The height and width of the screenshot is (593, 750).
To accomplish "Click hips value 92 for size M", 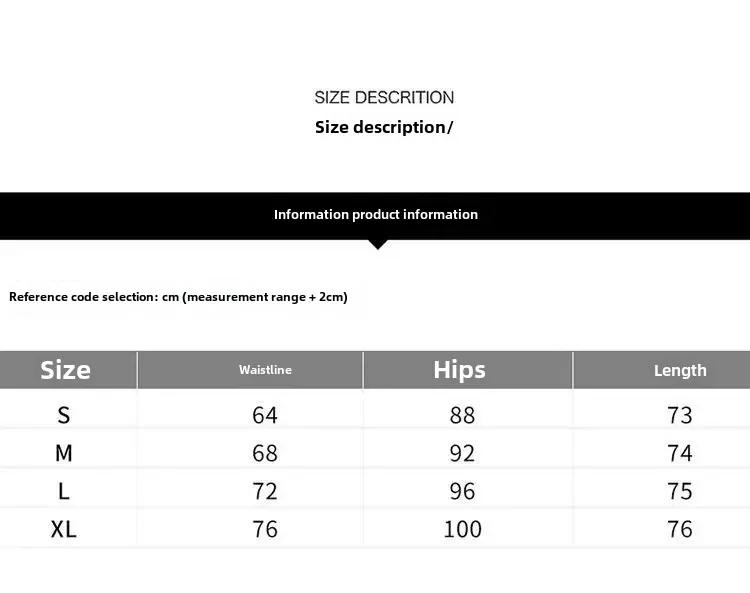I will [462, 453].
